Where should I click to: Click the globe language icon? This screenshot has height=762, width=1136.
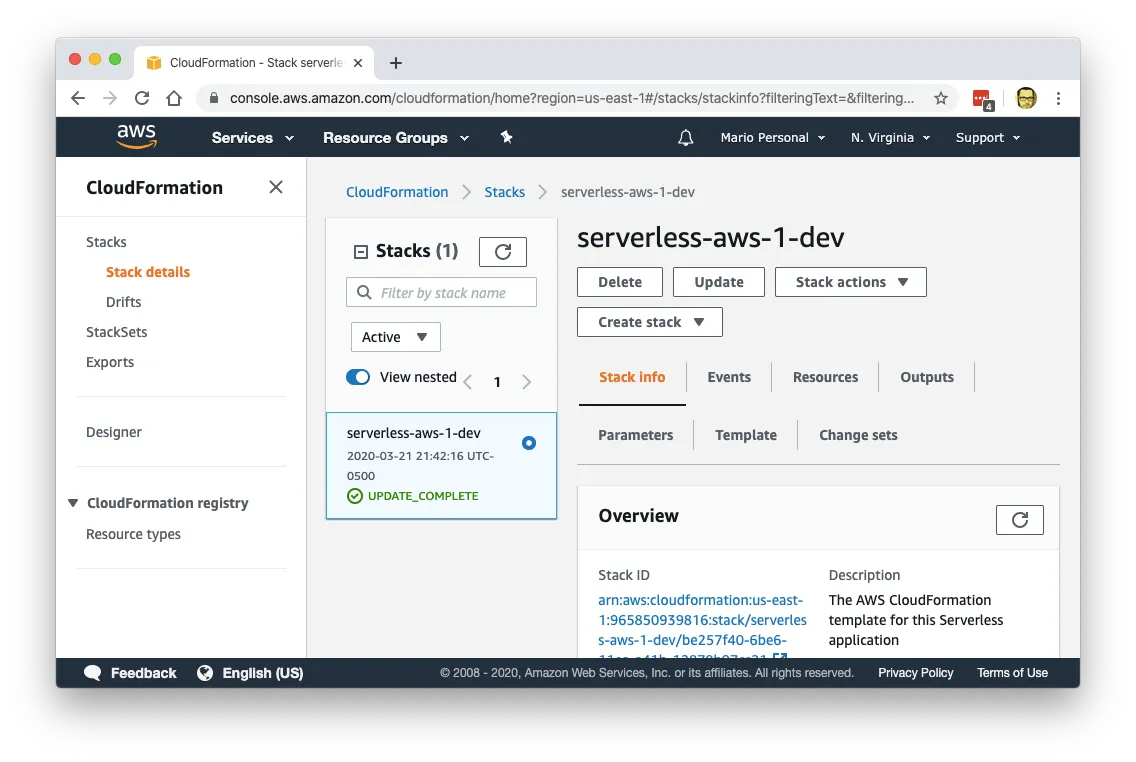tap(205, 673)
